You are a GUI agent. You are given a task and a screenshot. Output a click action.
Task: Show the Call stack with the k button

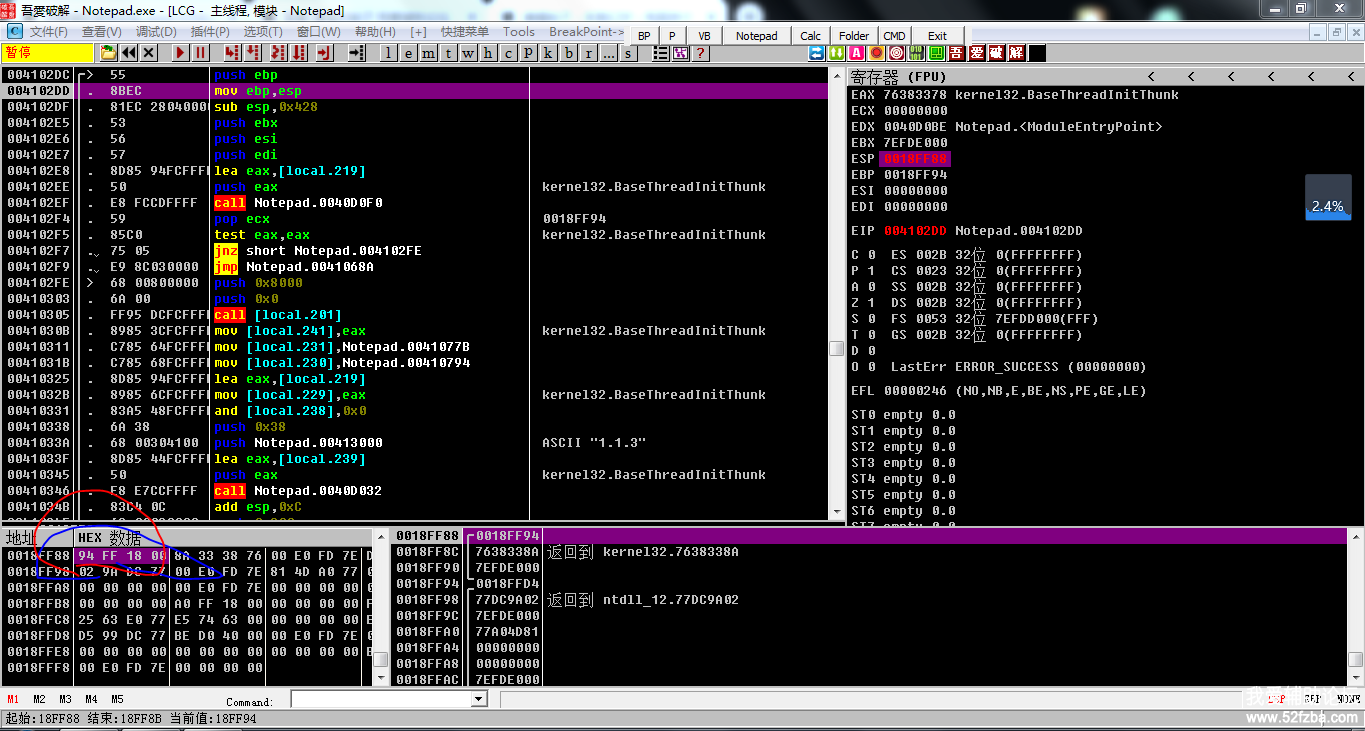click(x=548, y=53)
